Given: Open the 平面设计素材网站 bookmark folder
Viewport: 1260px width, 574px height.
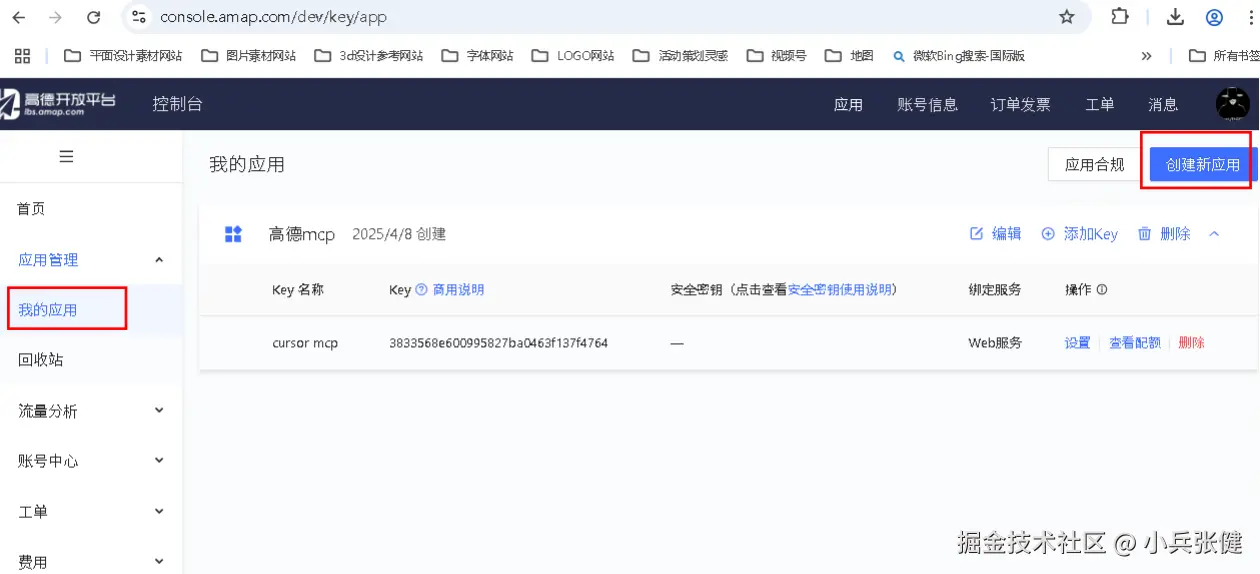Looking at the screenshot, I should 123,56.
